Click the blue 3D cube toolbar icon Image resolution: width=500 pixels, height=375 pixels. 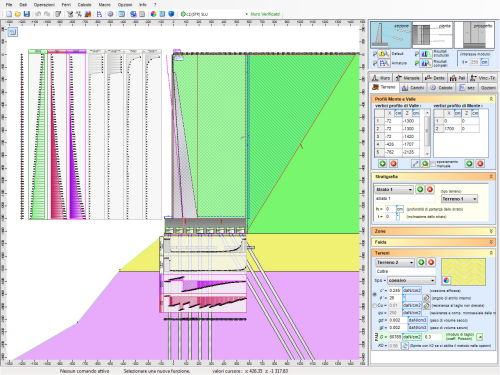171,14
